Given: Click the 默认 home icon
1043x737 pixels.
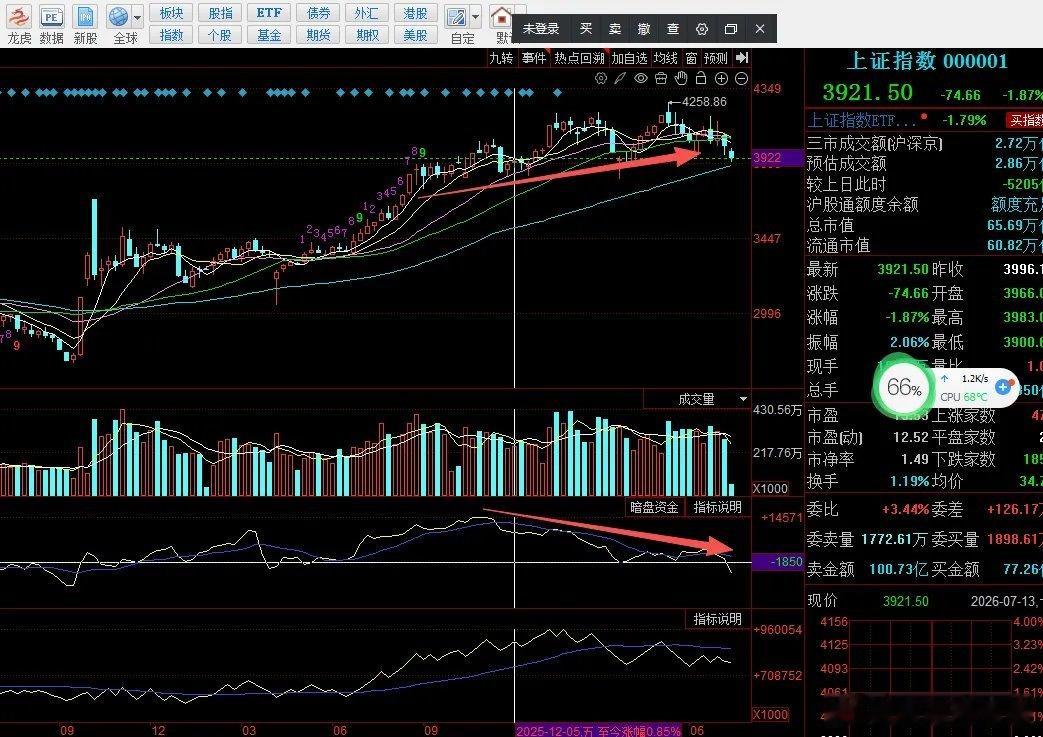Looking at the screenshot, I should pos(502,16).
